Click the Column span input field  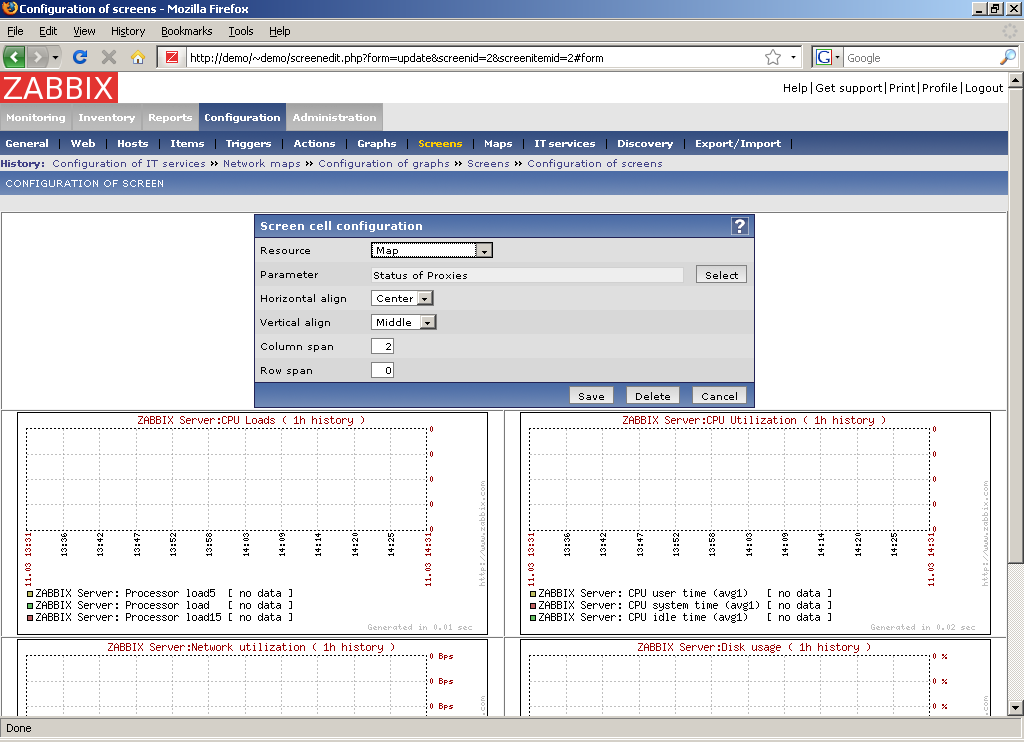[382, 346]
